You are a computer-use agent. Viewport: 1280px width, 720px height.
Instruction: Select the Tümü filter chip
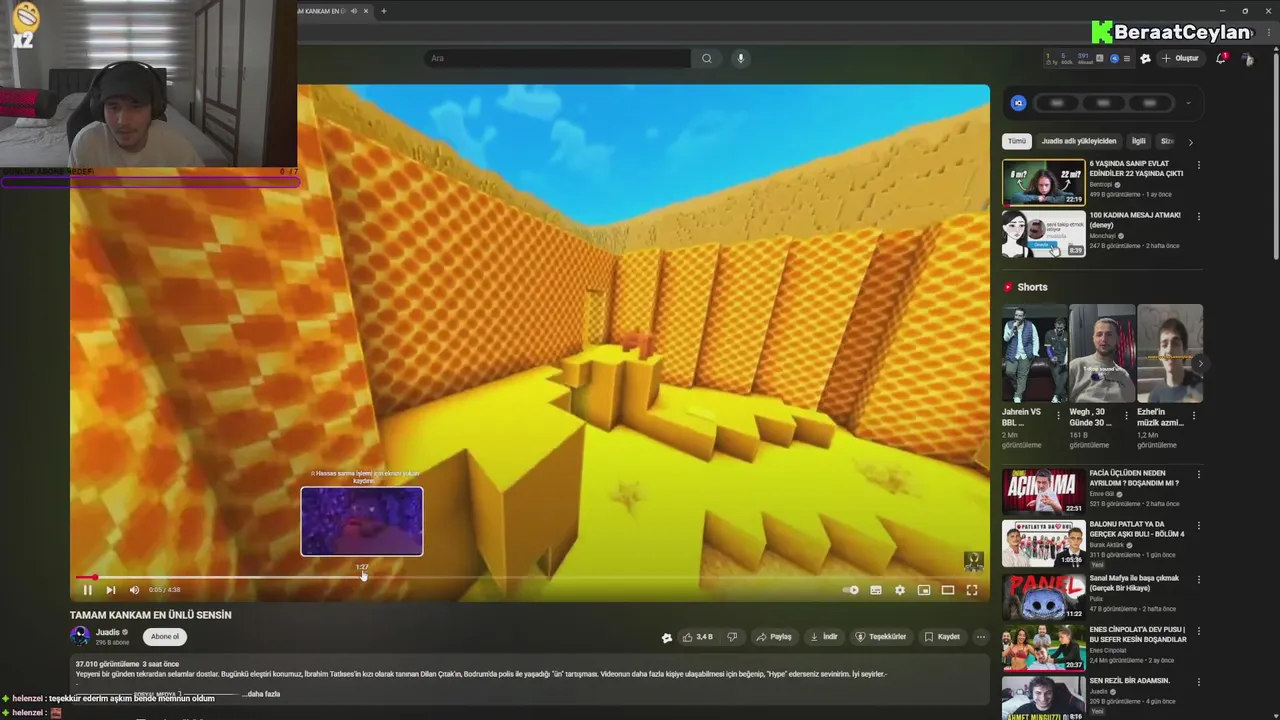(1017, 142)
